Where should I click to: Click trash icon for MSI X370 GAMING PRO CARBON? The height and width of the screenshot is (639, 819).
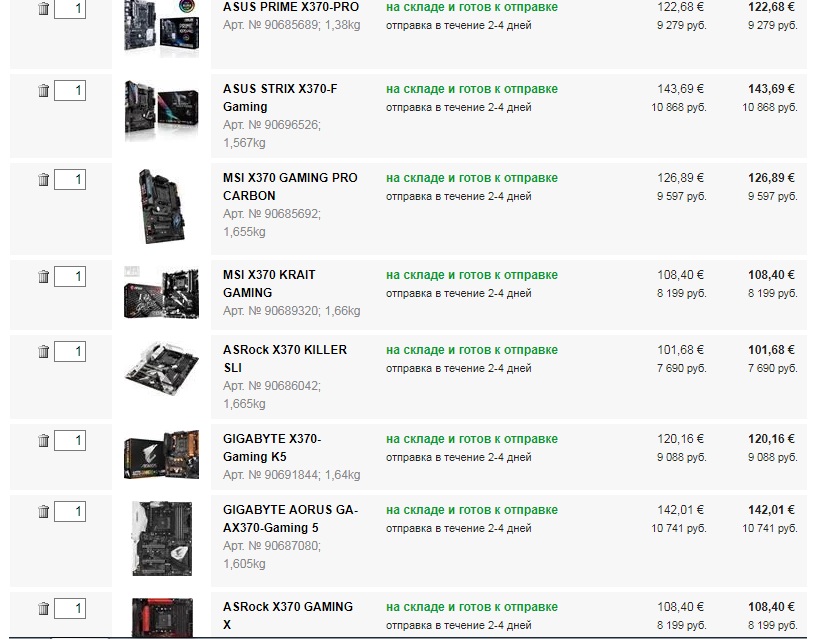click(44, 179)
